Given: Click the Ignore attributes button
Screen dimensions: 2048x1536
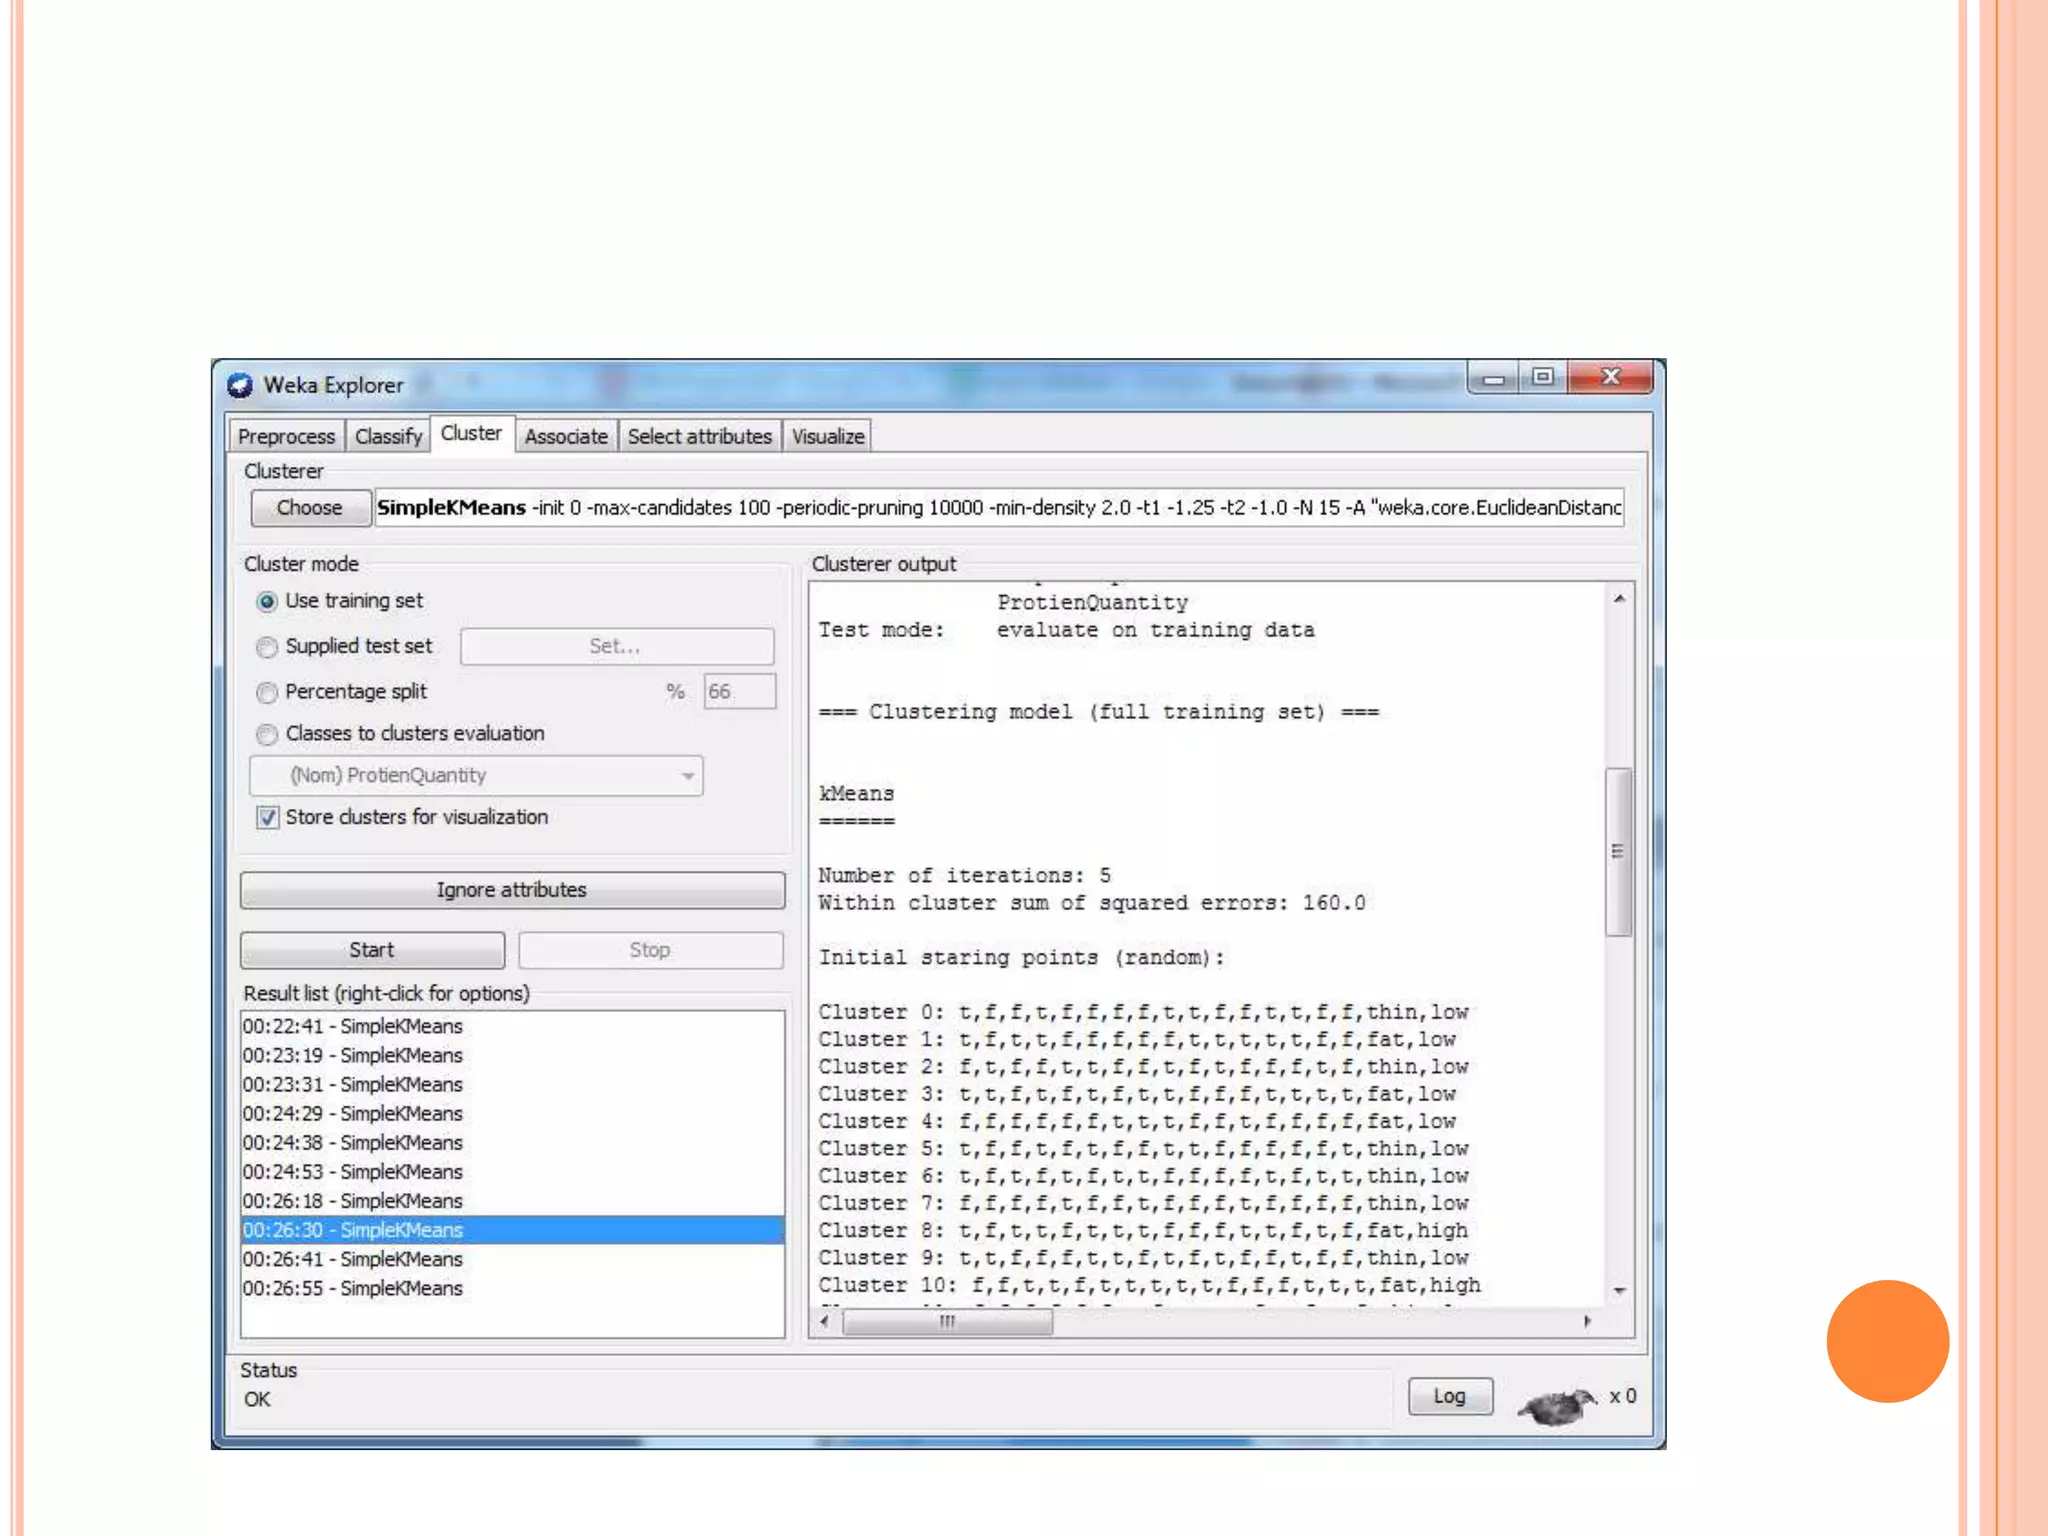Looking at the screenshot, I should pyautogui.click(x=512, y=890).
